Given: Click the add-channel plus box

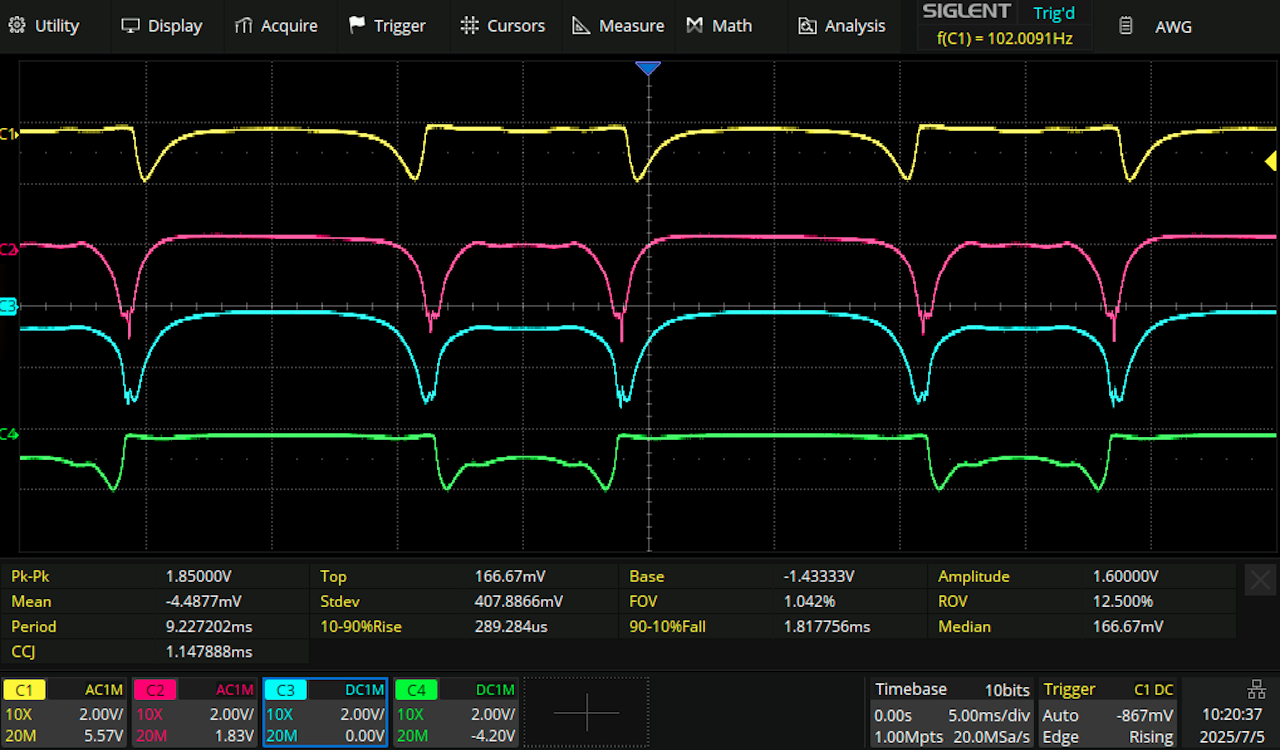Looking at the screenshot, I should click(587, 712).
